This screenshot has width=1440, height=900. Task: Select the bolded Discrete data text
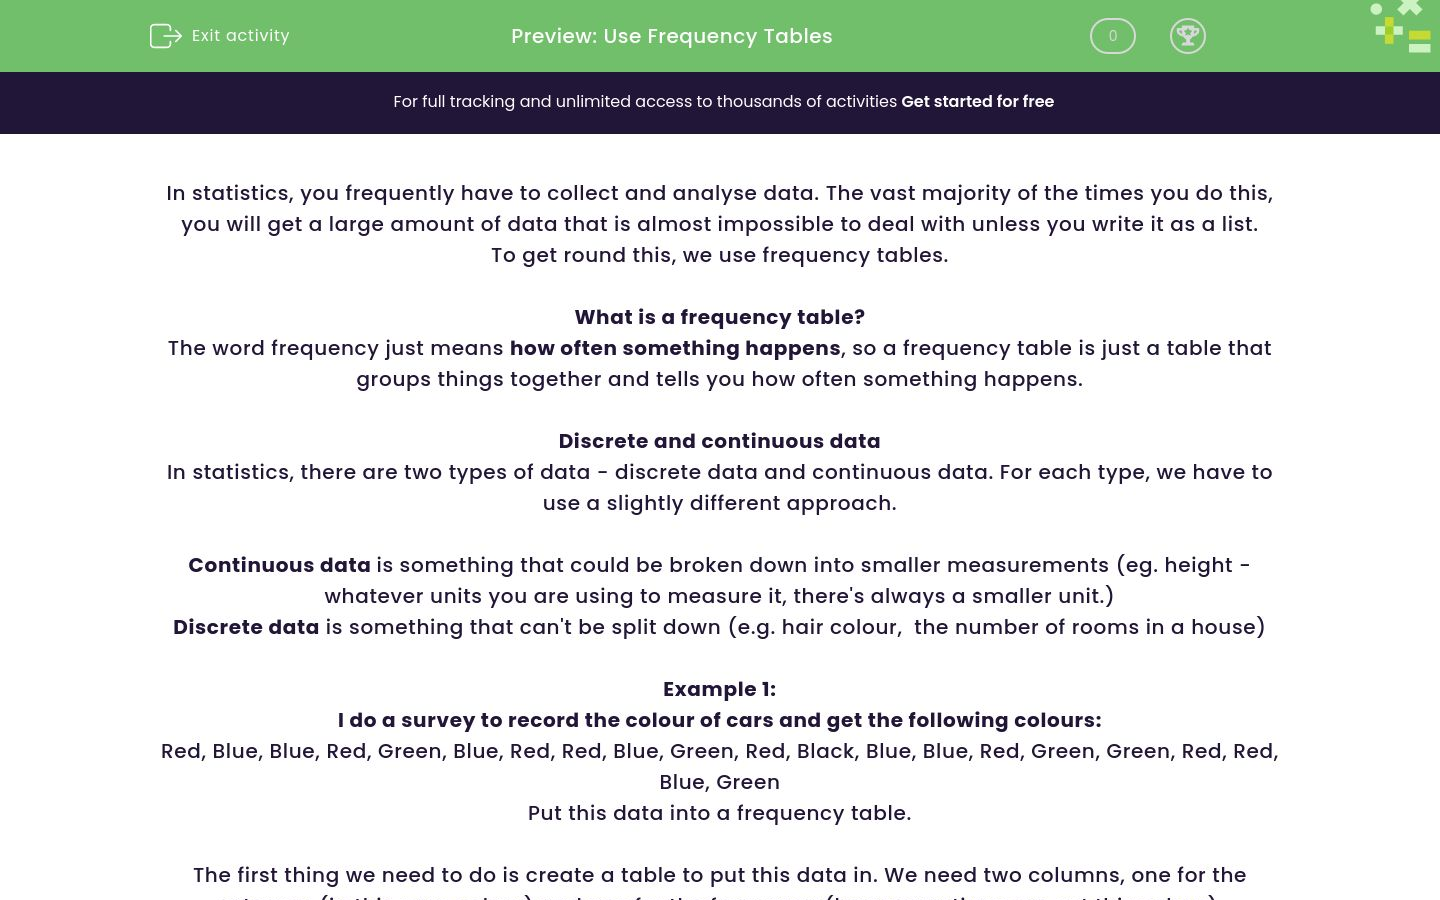tap(246, 627)
